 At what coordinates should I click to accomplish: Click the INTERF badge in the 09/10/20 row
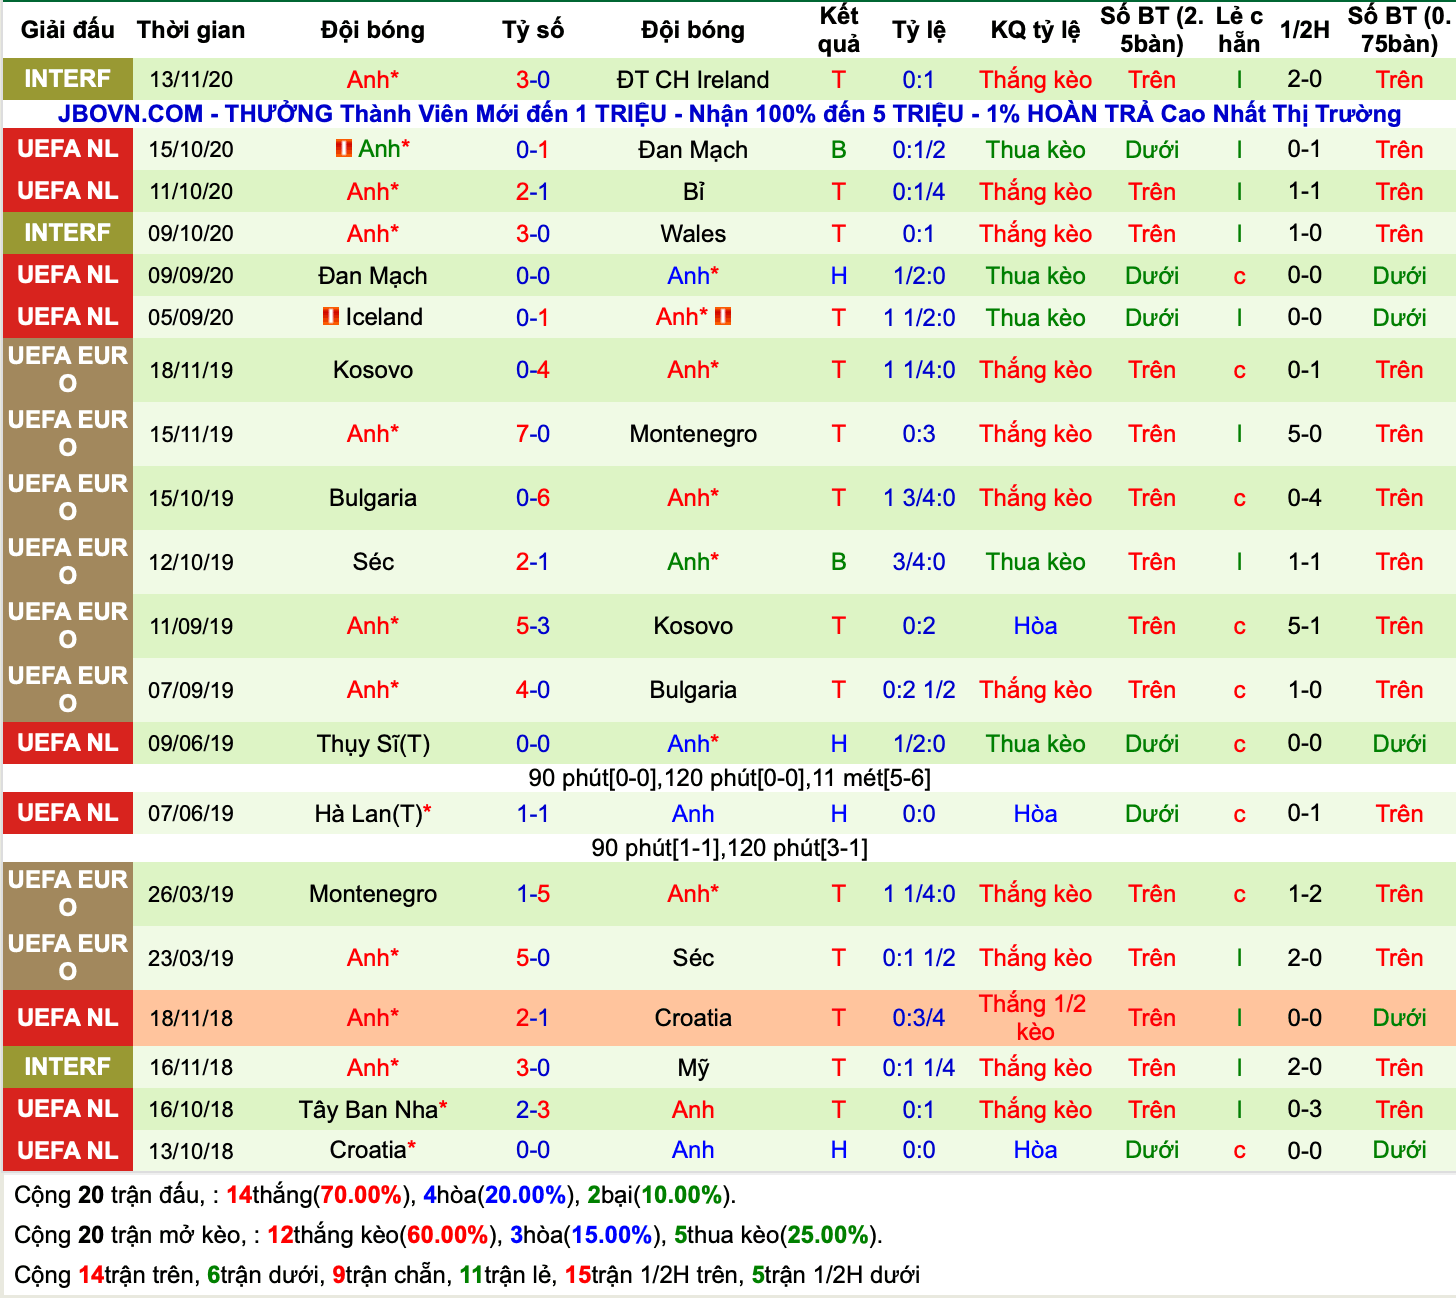68,233
